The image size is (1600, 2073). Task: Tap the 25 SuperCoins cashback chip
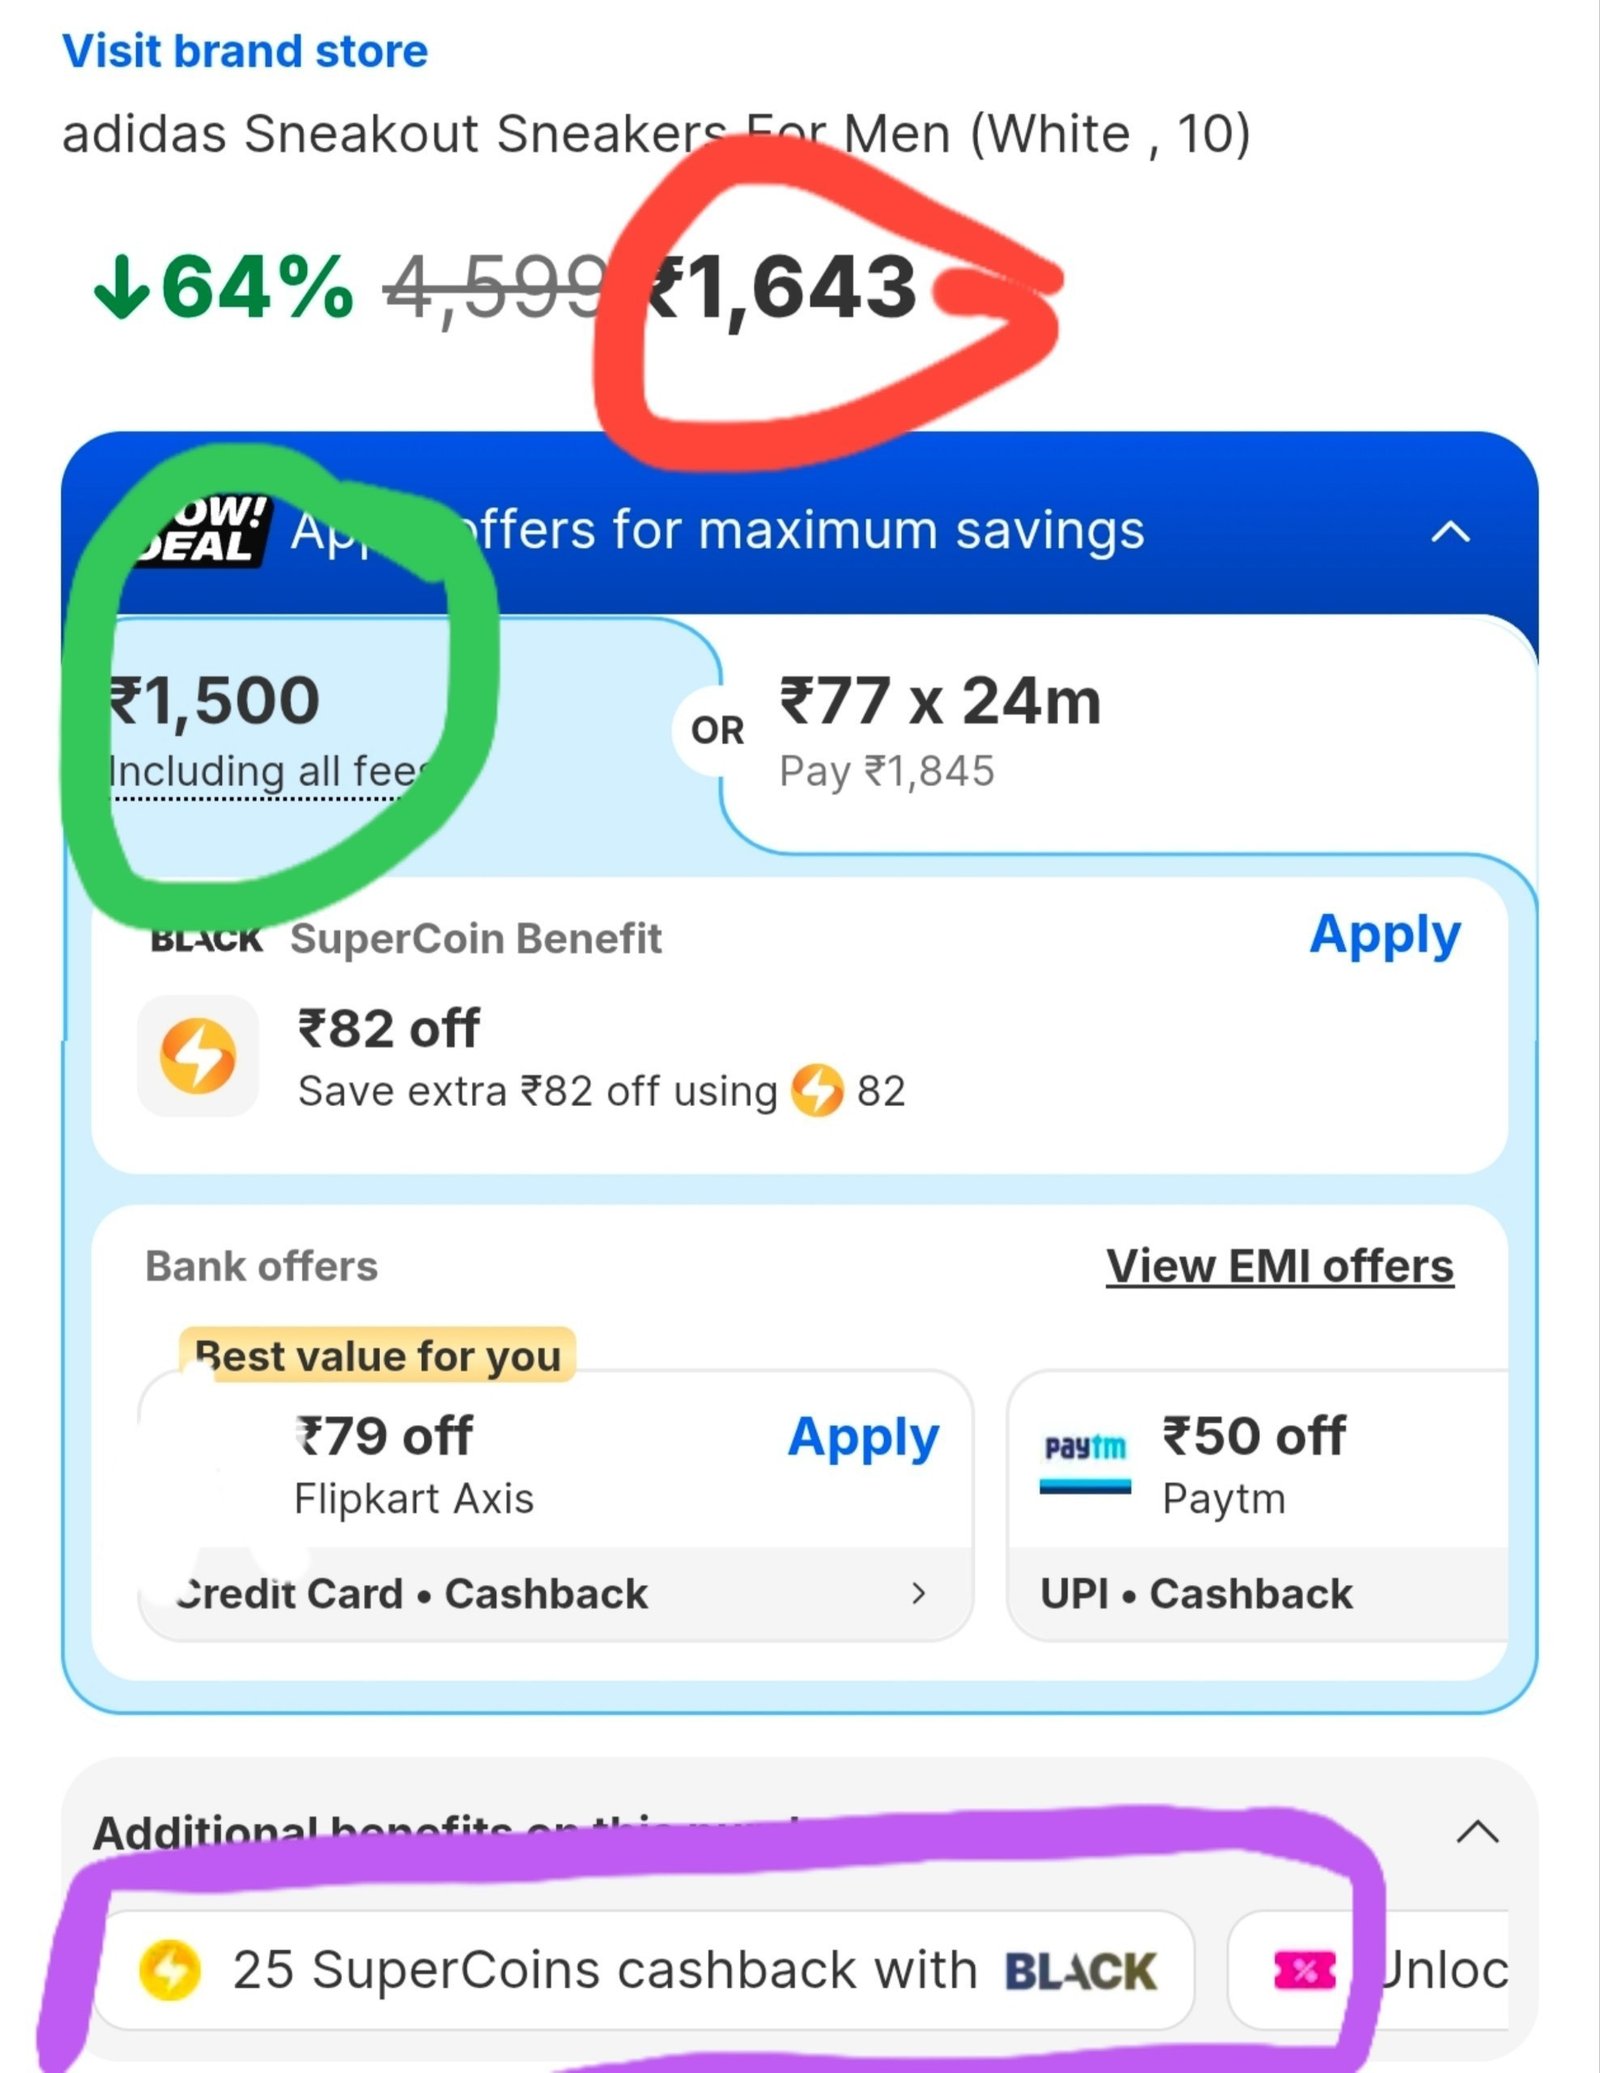point(645,1970)
